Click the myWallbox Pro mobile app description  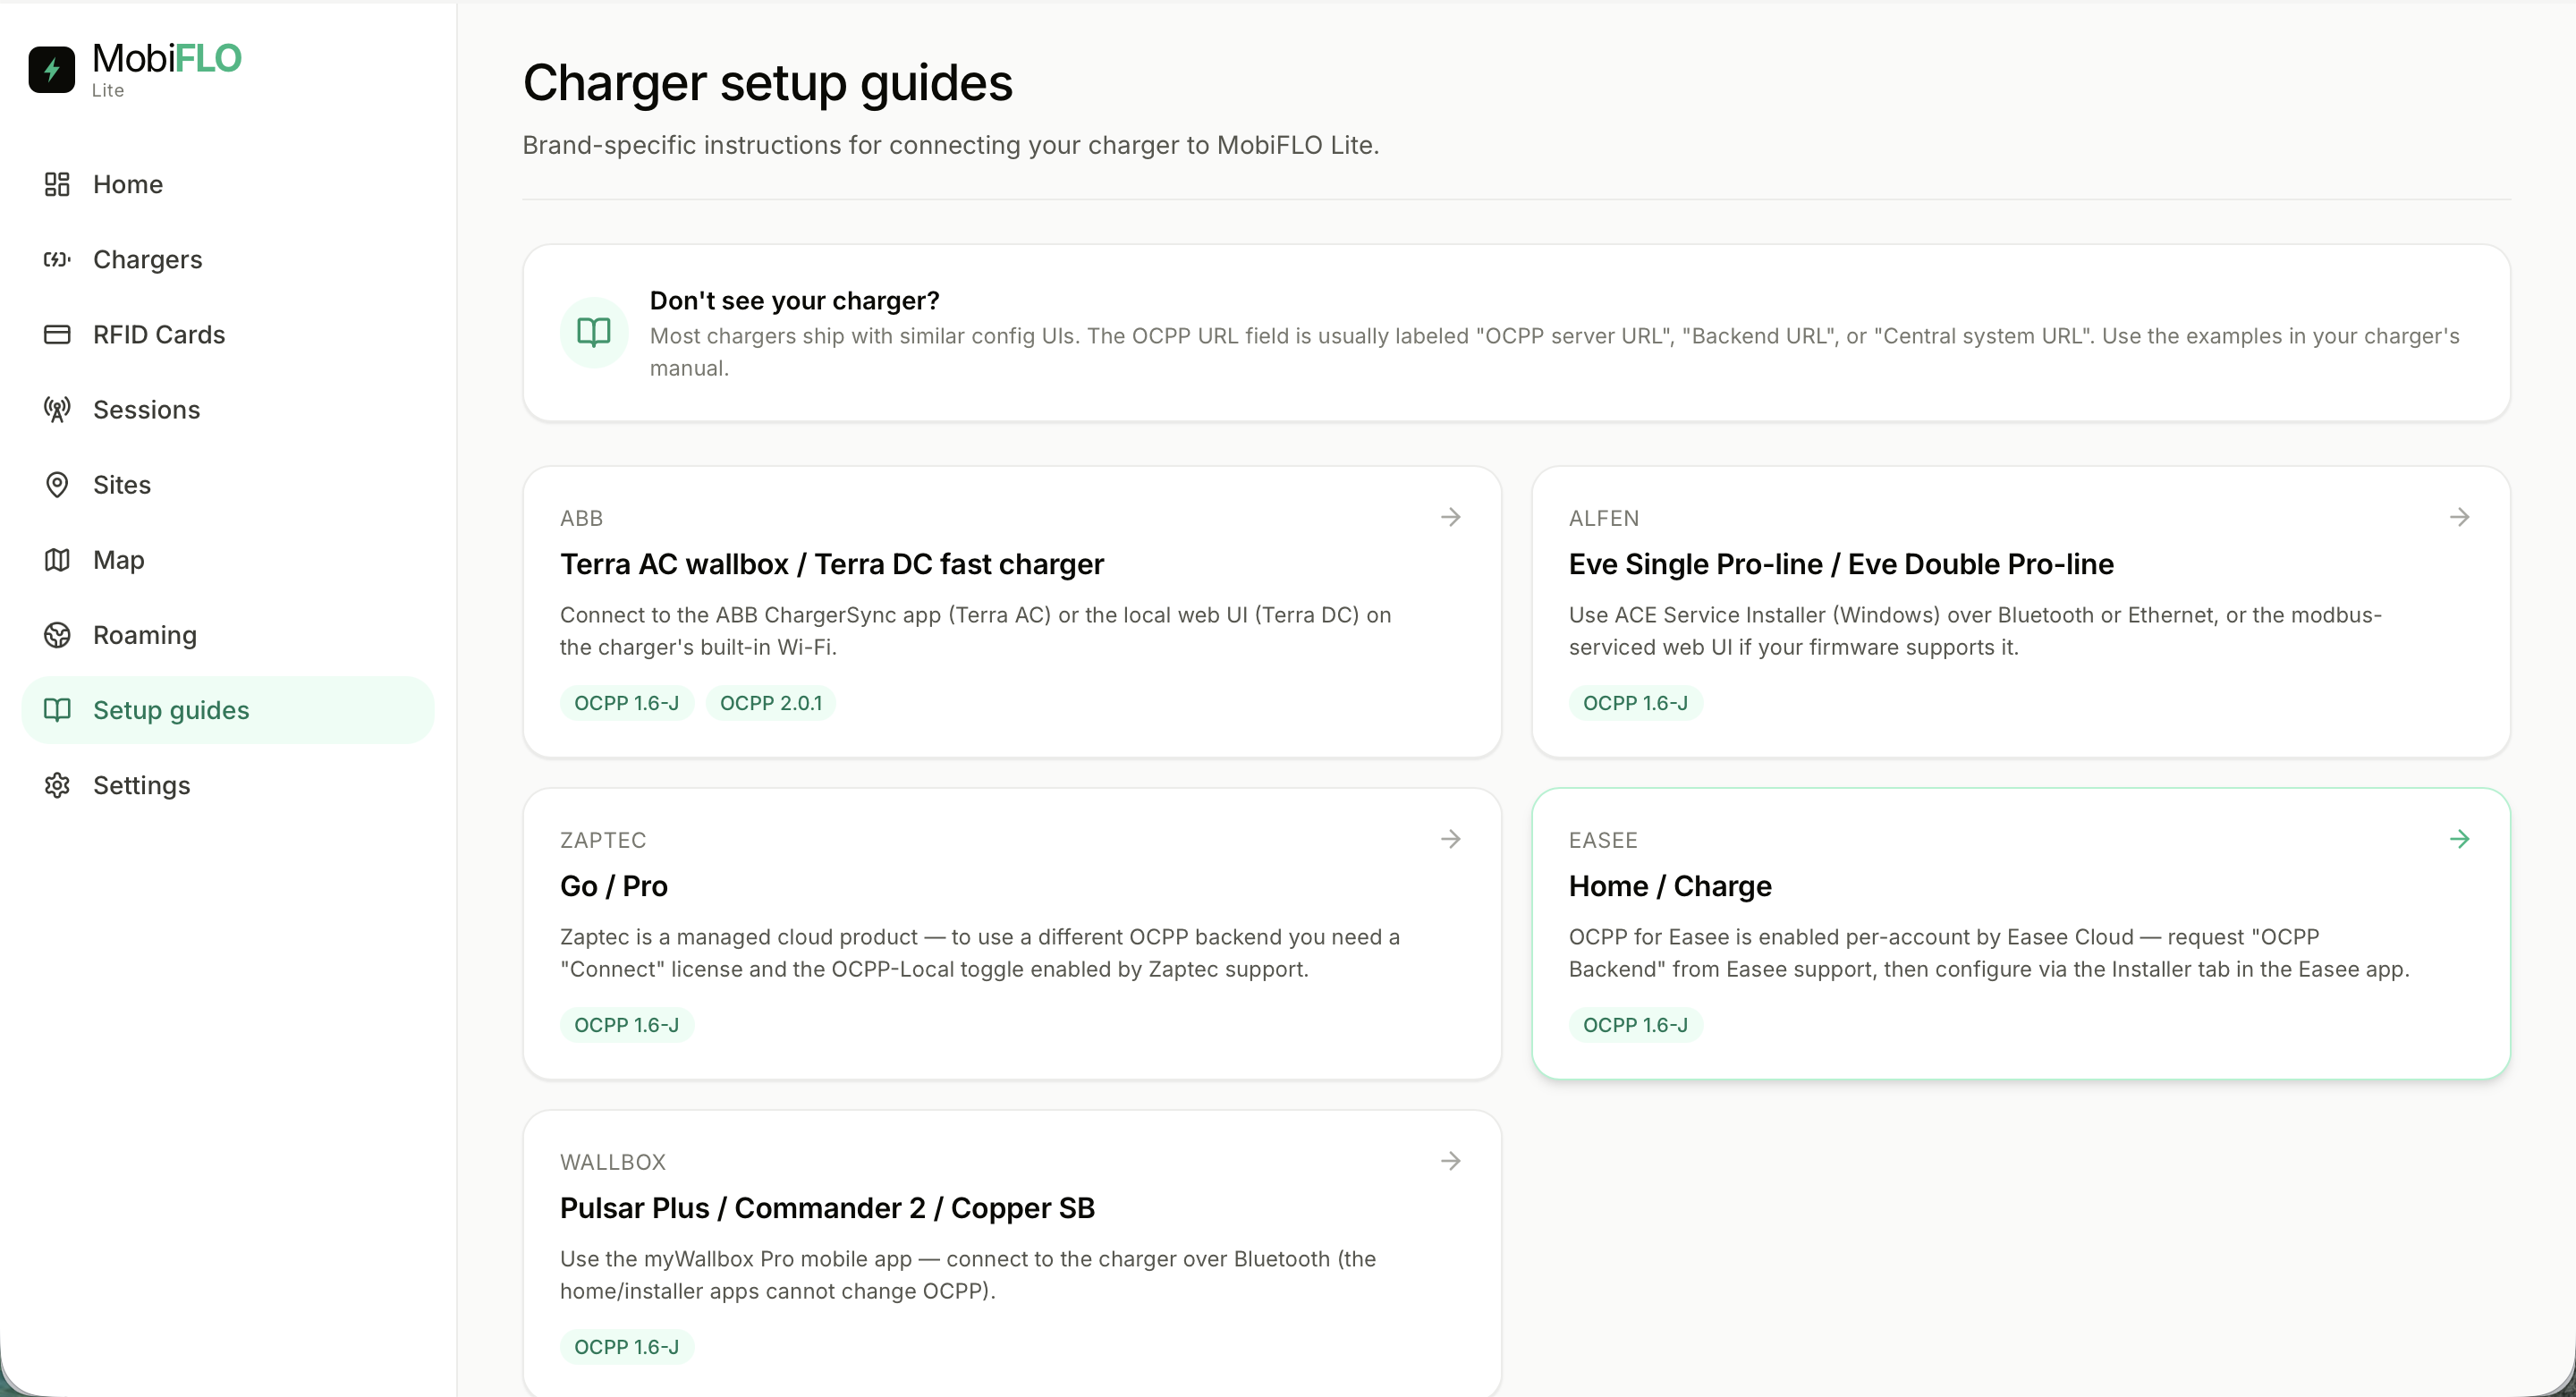[967, 1275]
